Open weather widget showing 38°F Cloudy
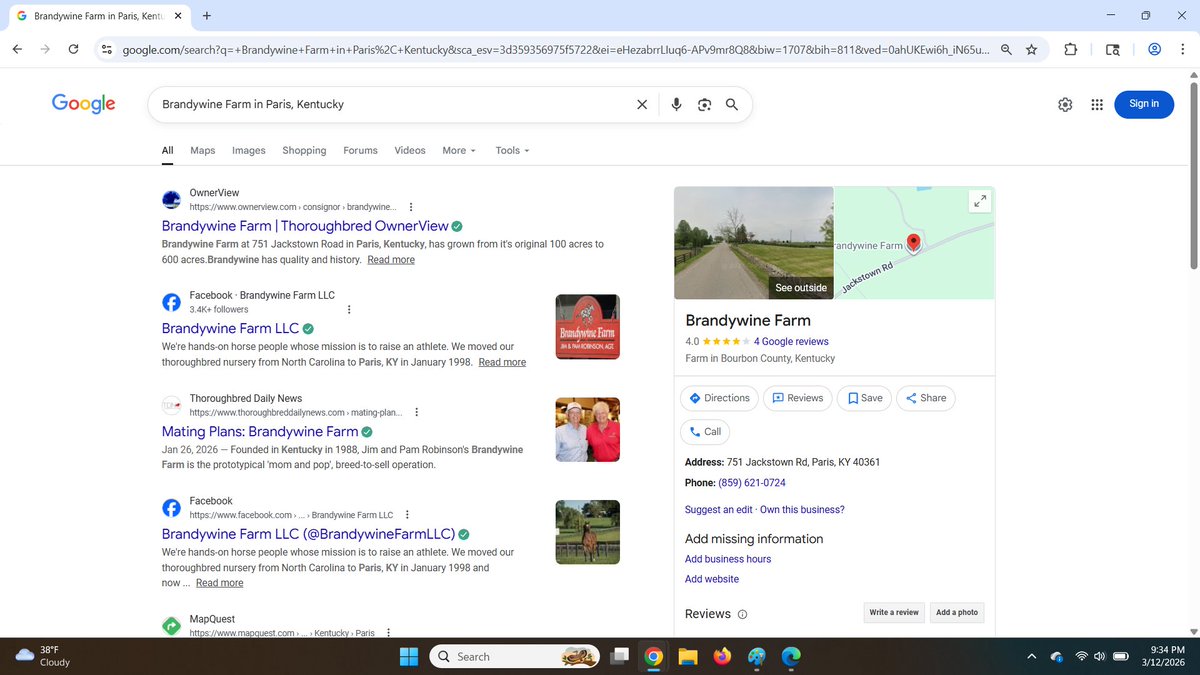Screen dimensions: 1200x675 coord(45,656)
